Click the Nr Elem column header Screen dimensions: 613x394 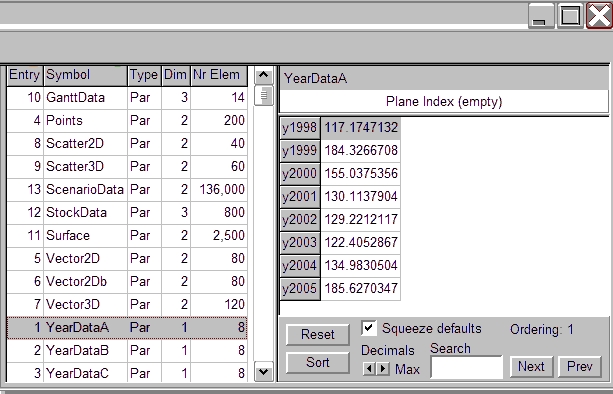[219, 75]
